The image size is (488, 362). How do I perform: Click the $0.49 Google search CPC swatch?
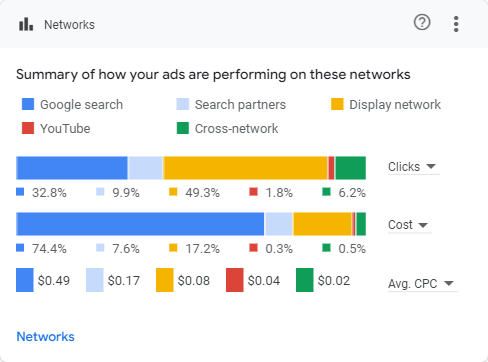(25, 280)
